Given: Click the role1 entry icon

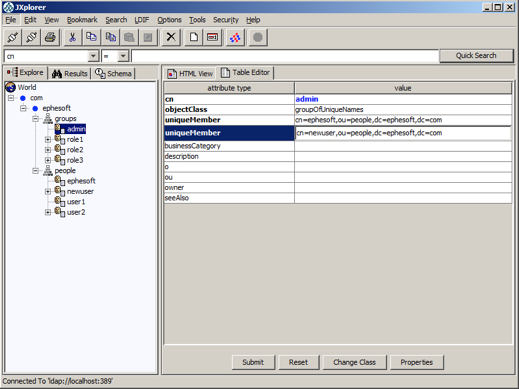Looking at the screenshot, I should tap(60, 139).
